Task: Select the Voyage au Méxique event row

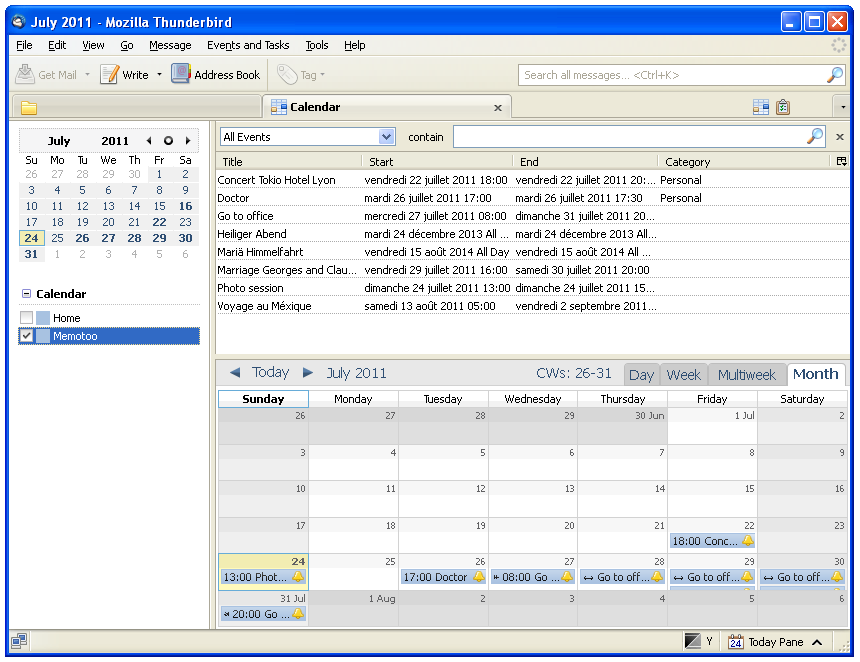Action: coord(533,306)
